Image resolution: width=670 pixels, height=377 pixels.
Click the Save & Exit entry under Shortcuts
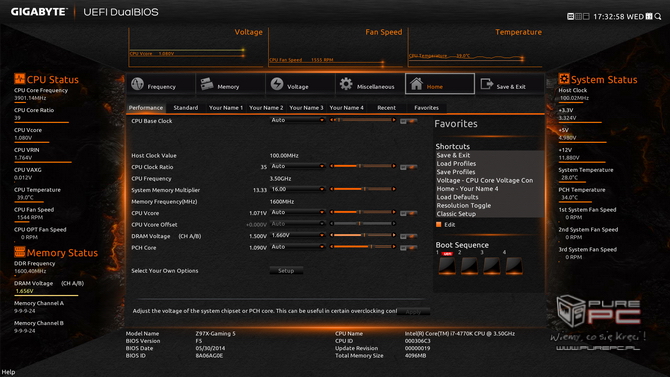tap(453, 155)
